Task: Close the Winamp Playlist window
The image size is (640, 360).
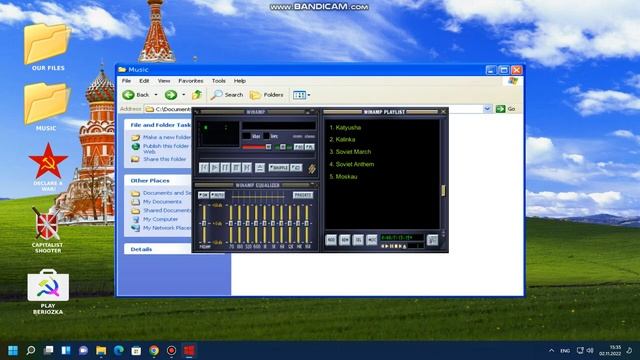Action: pos(444,111)
